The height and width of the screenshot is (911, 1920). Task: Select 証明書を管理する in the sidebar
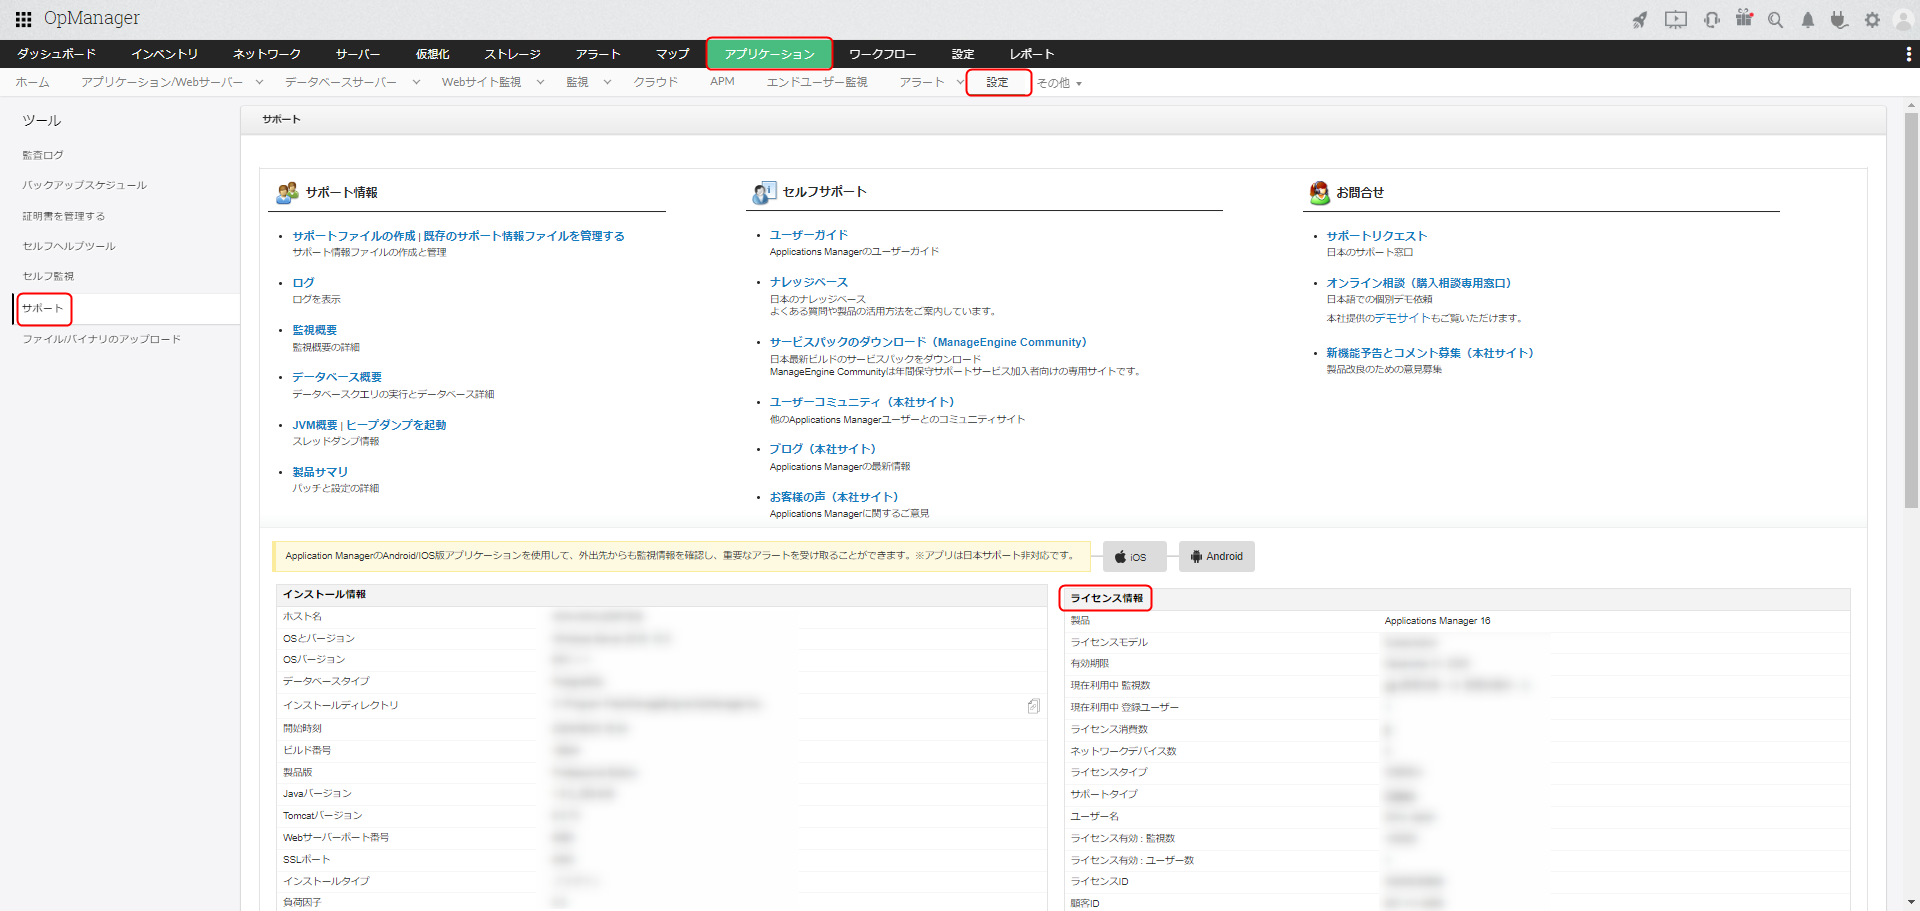64,216
